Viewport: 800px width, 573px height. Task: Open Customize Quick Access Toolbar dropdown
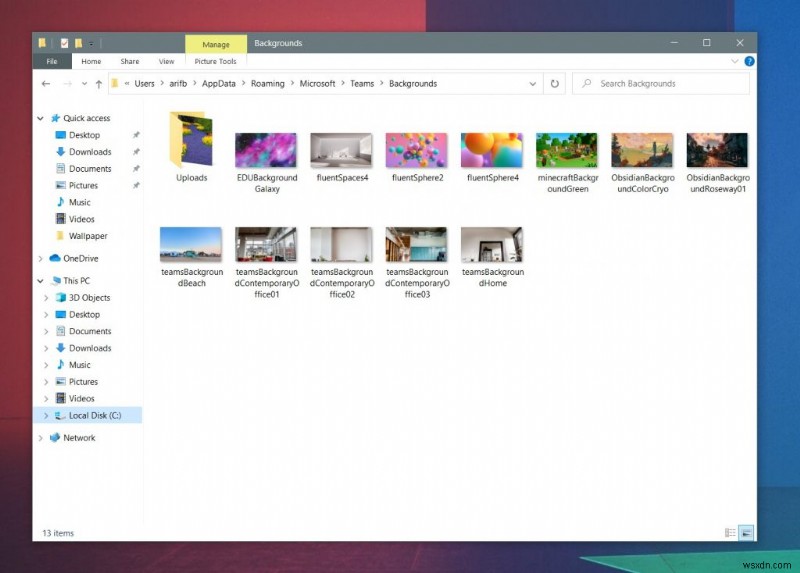coord(91,44)
